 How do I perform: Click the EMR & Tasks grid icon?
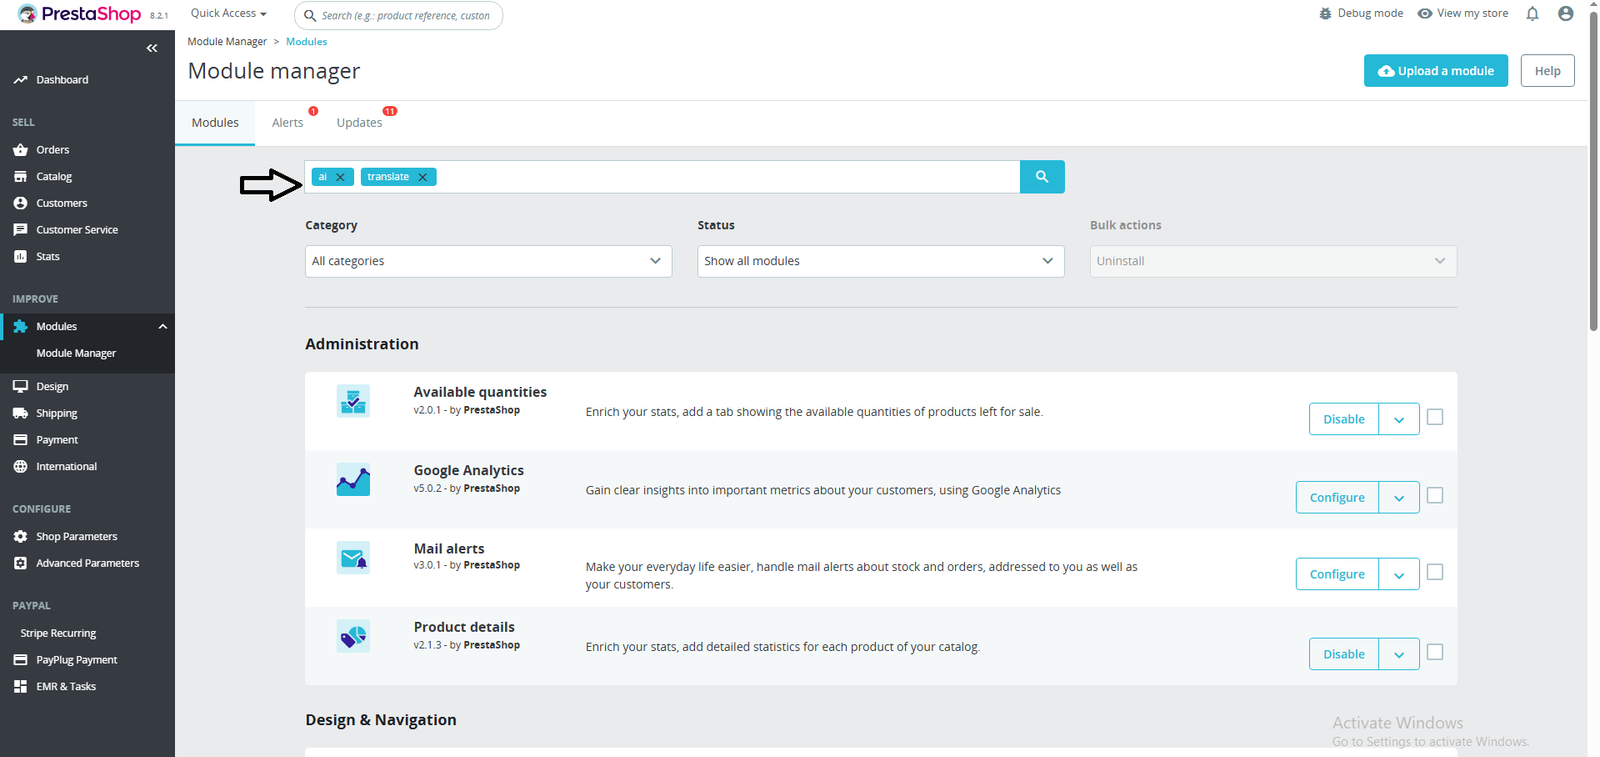click(x=20, y=687)
